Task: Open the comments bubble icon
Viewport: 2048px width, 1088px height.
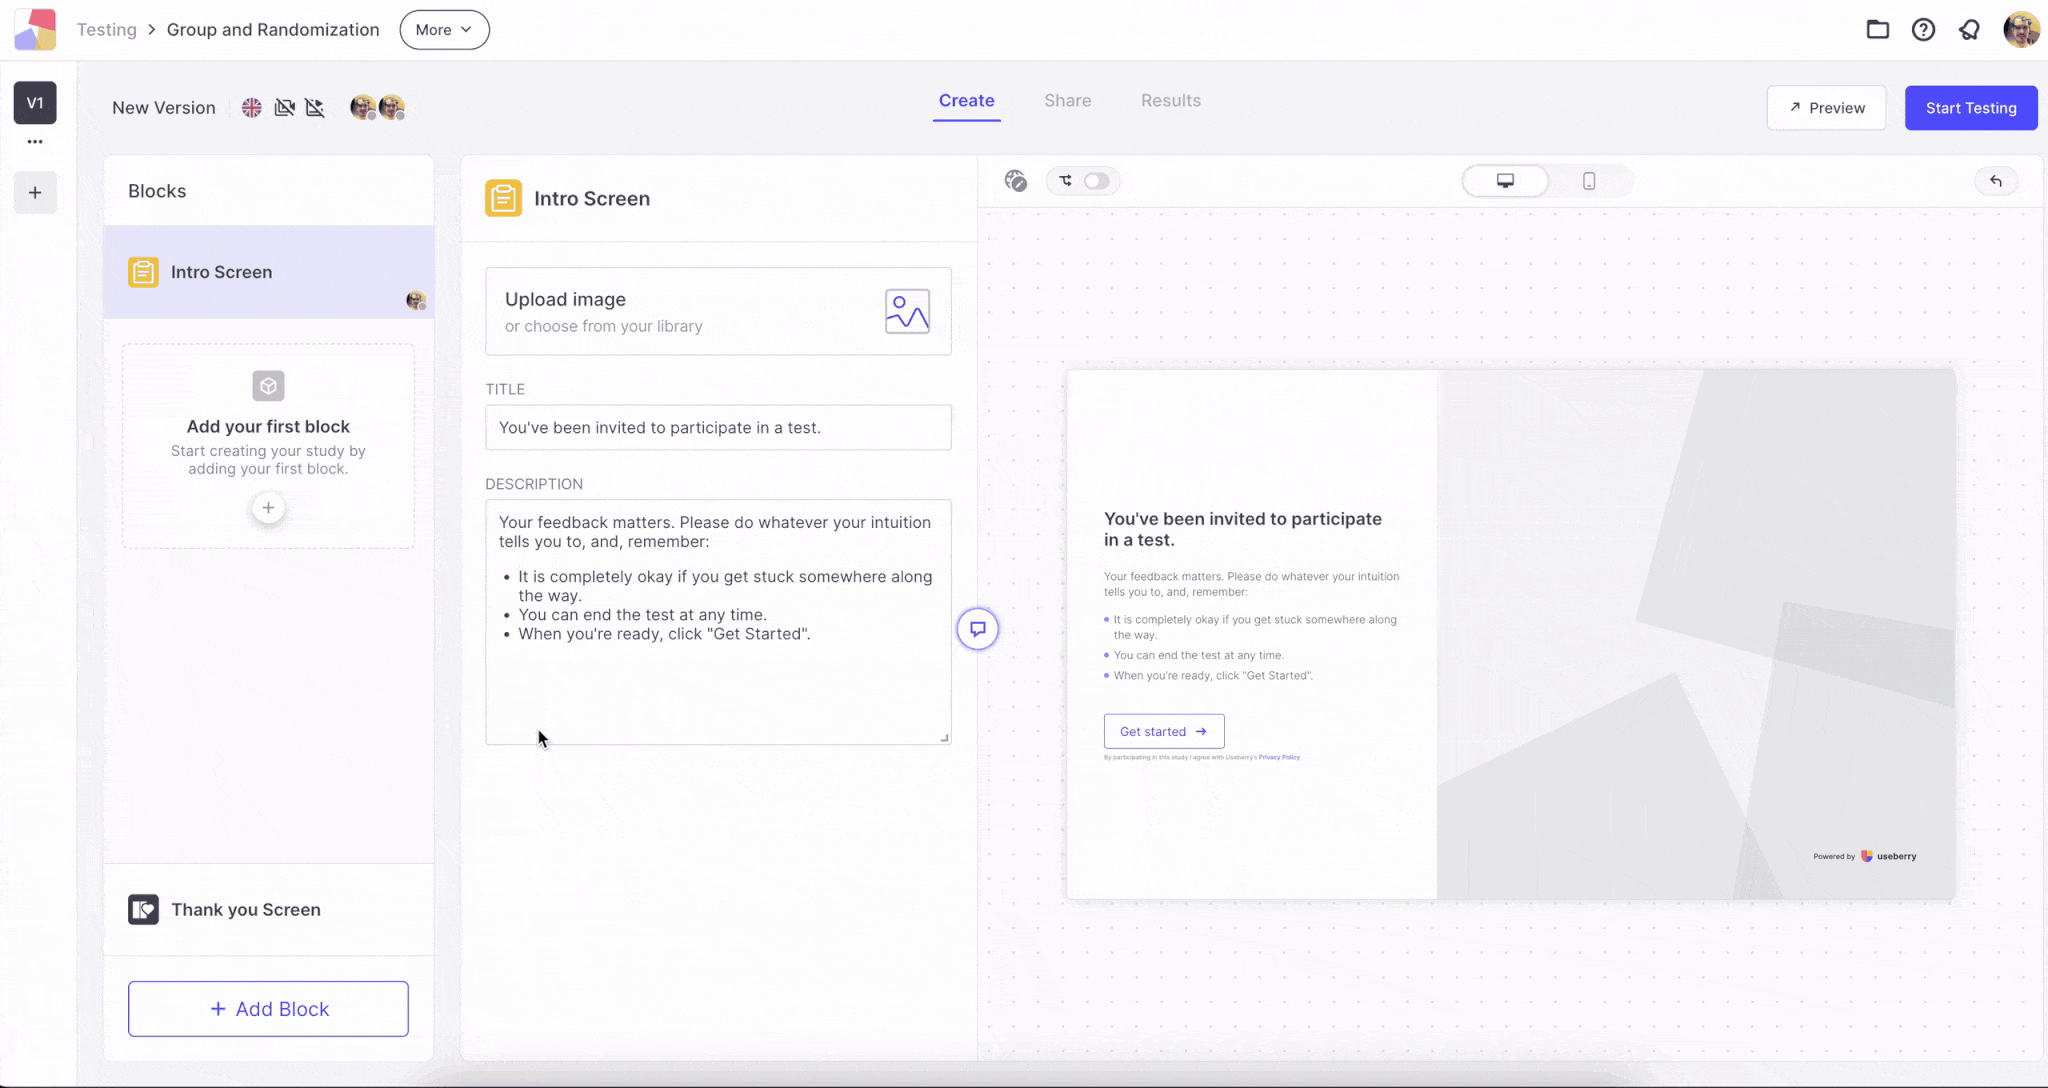Action: (978, 629)
